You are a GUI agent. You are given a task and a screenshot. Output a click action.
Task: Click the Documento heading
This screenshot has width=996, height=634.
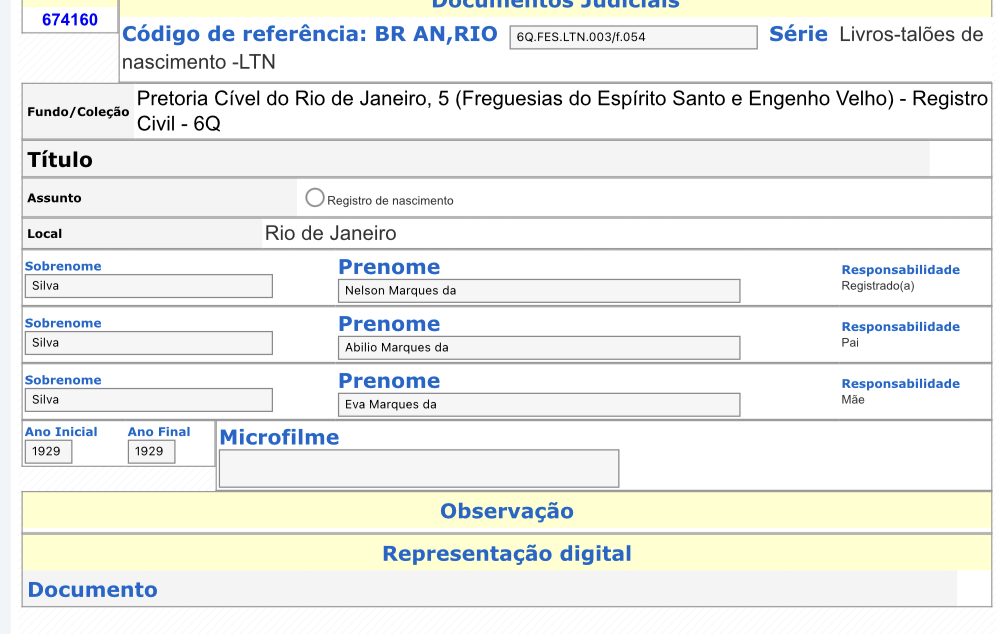pyautogui.click(x=92, y=590)
